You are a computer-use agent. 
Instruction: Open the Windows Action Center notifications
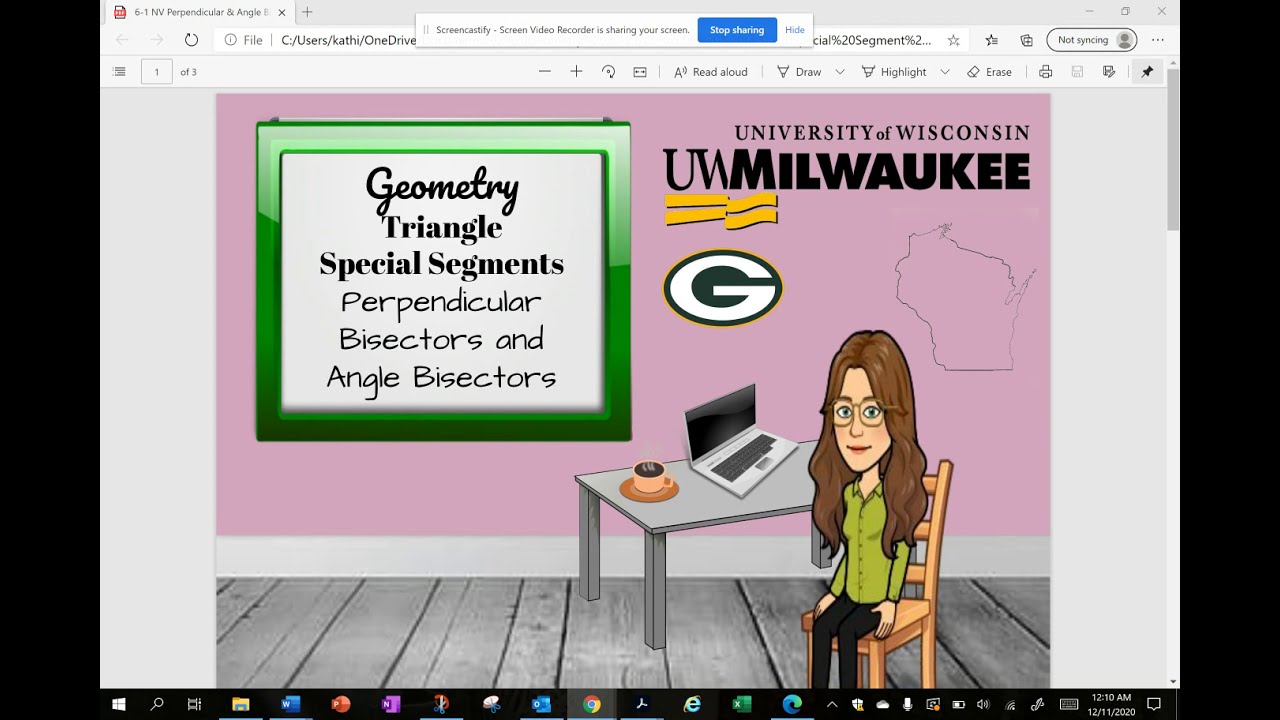coord(1154,704)
